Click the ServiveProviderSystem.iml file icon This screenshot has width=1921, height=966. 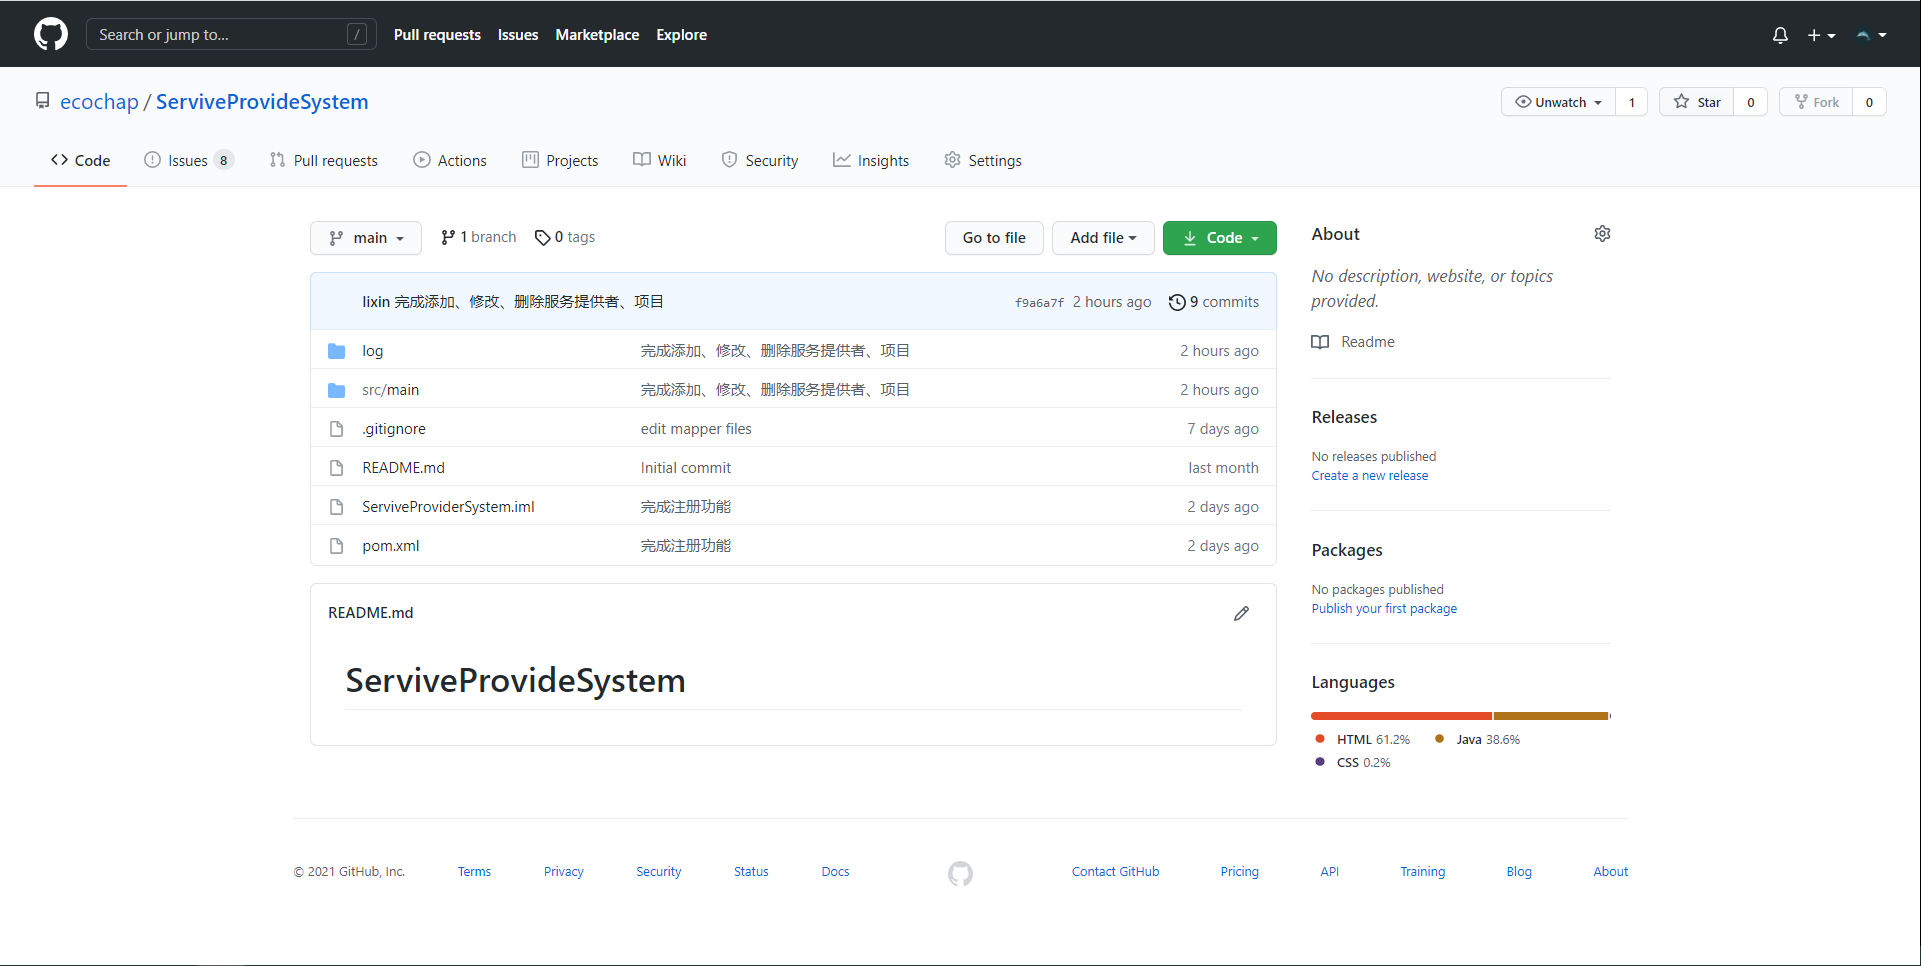337,507
